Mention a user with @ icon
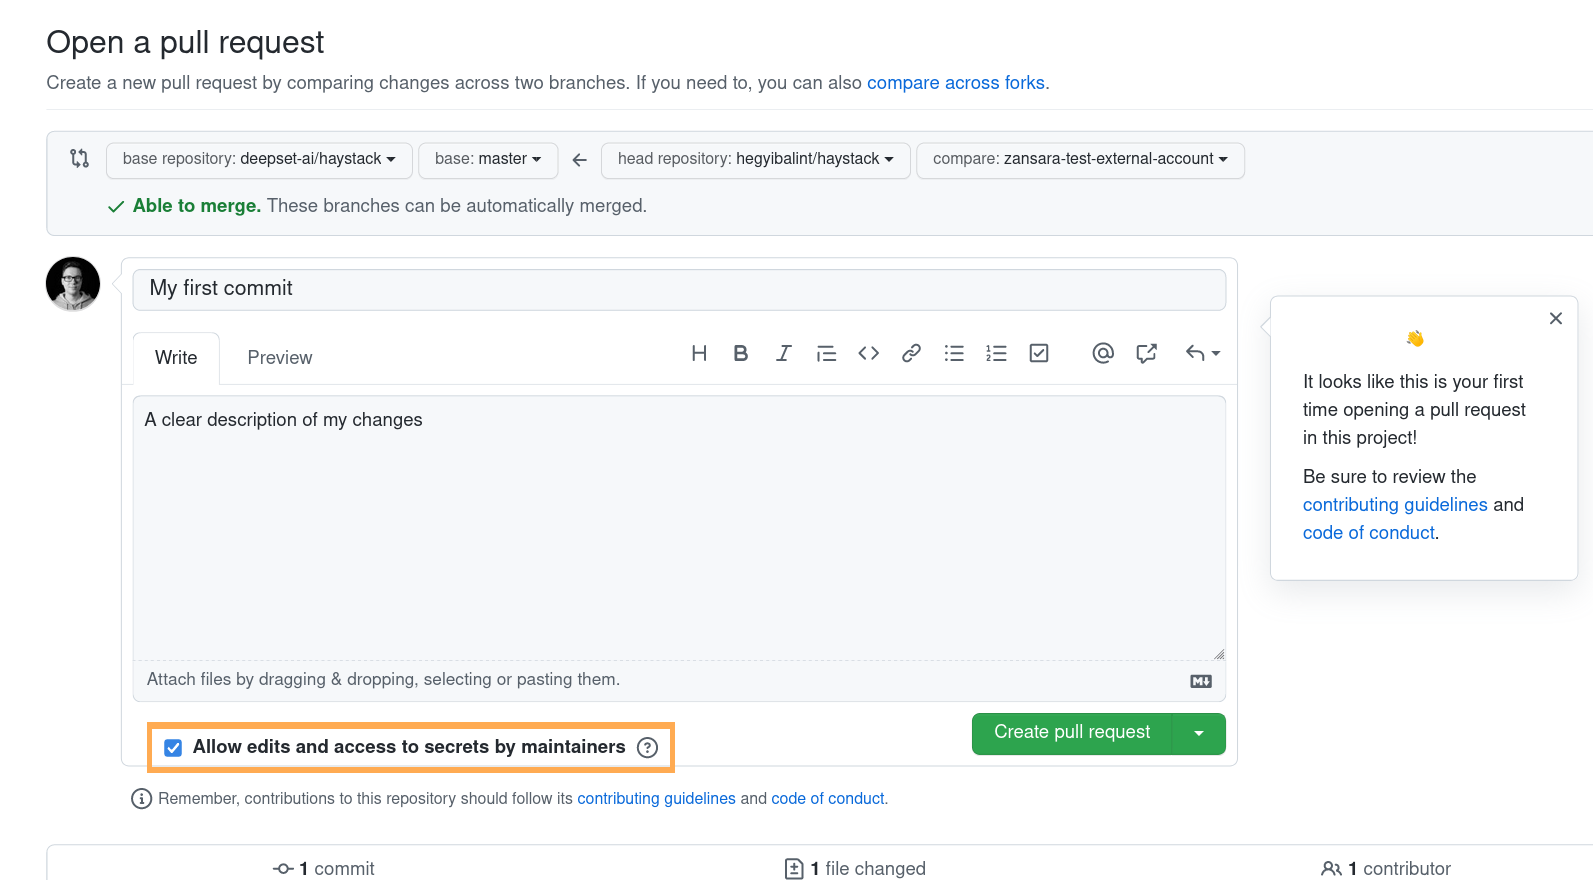The width and height of the screenshot is (1593, 880). tap(1103, 353)
